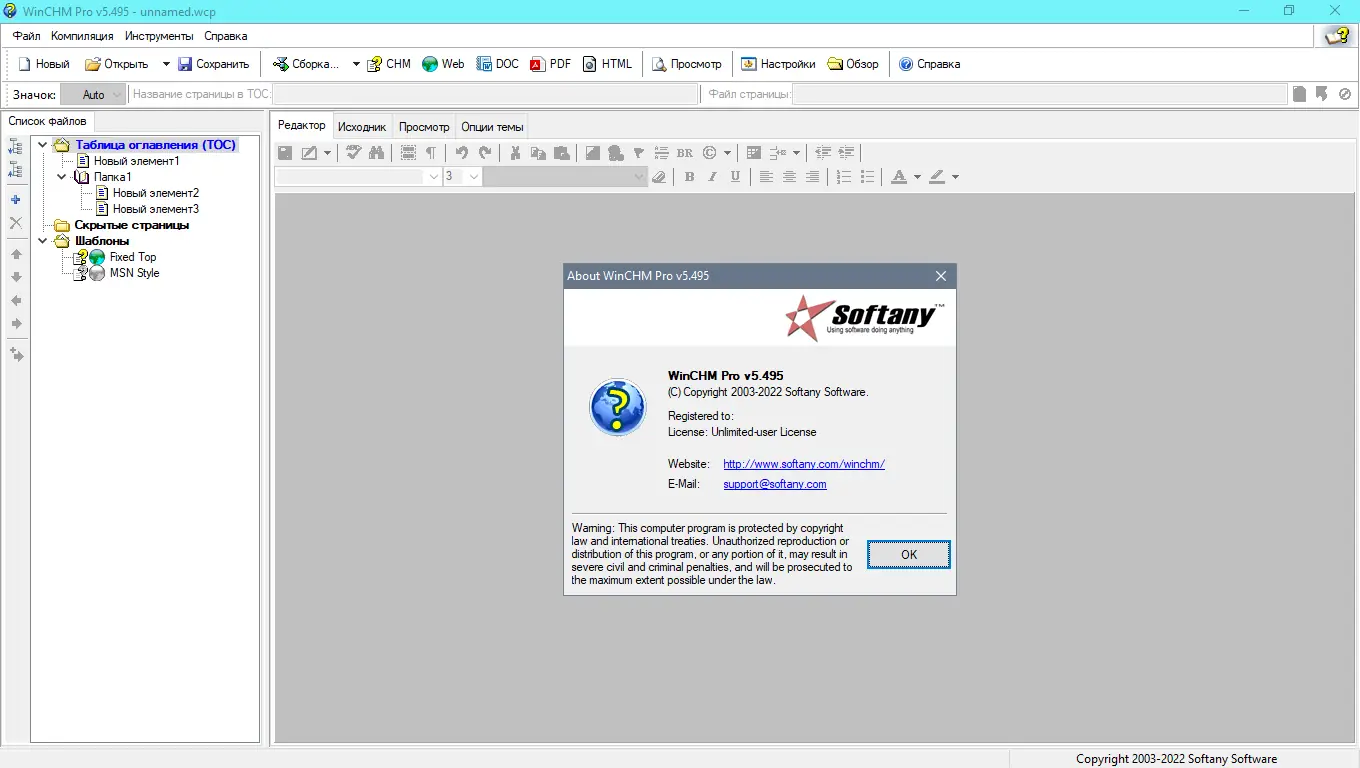
Task: Open the Значок Auto dropdown
Action: pos(93,94)
